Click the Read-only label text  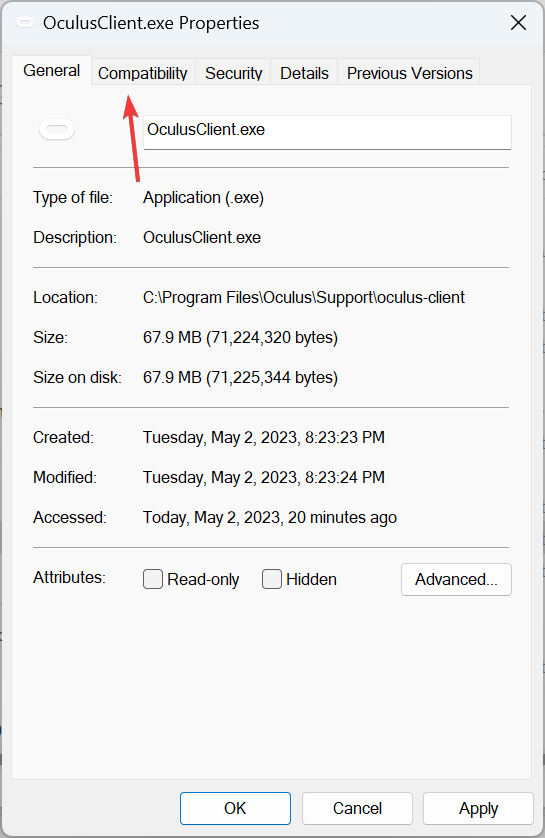click(203, 579)
